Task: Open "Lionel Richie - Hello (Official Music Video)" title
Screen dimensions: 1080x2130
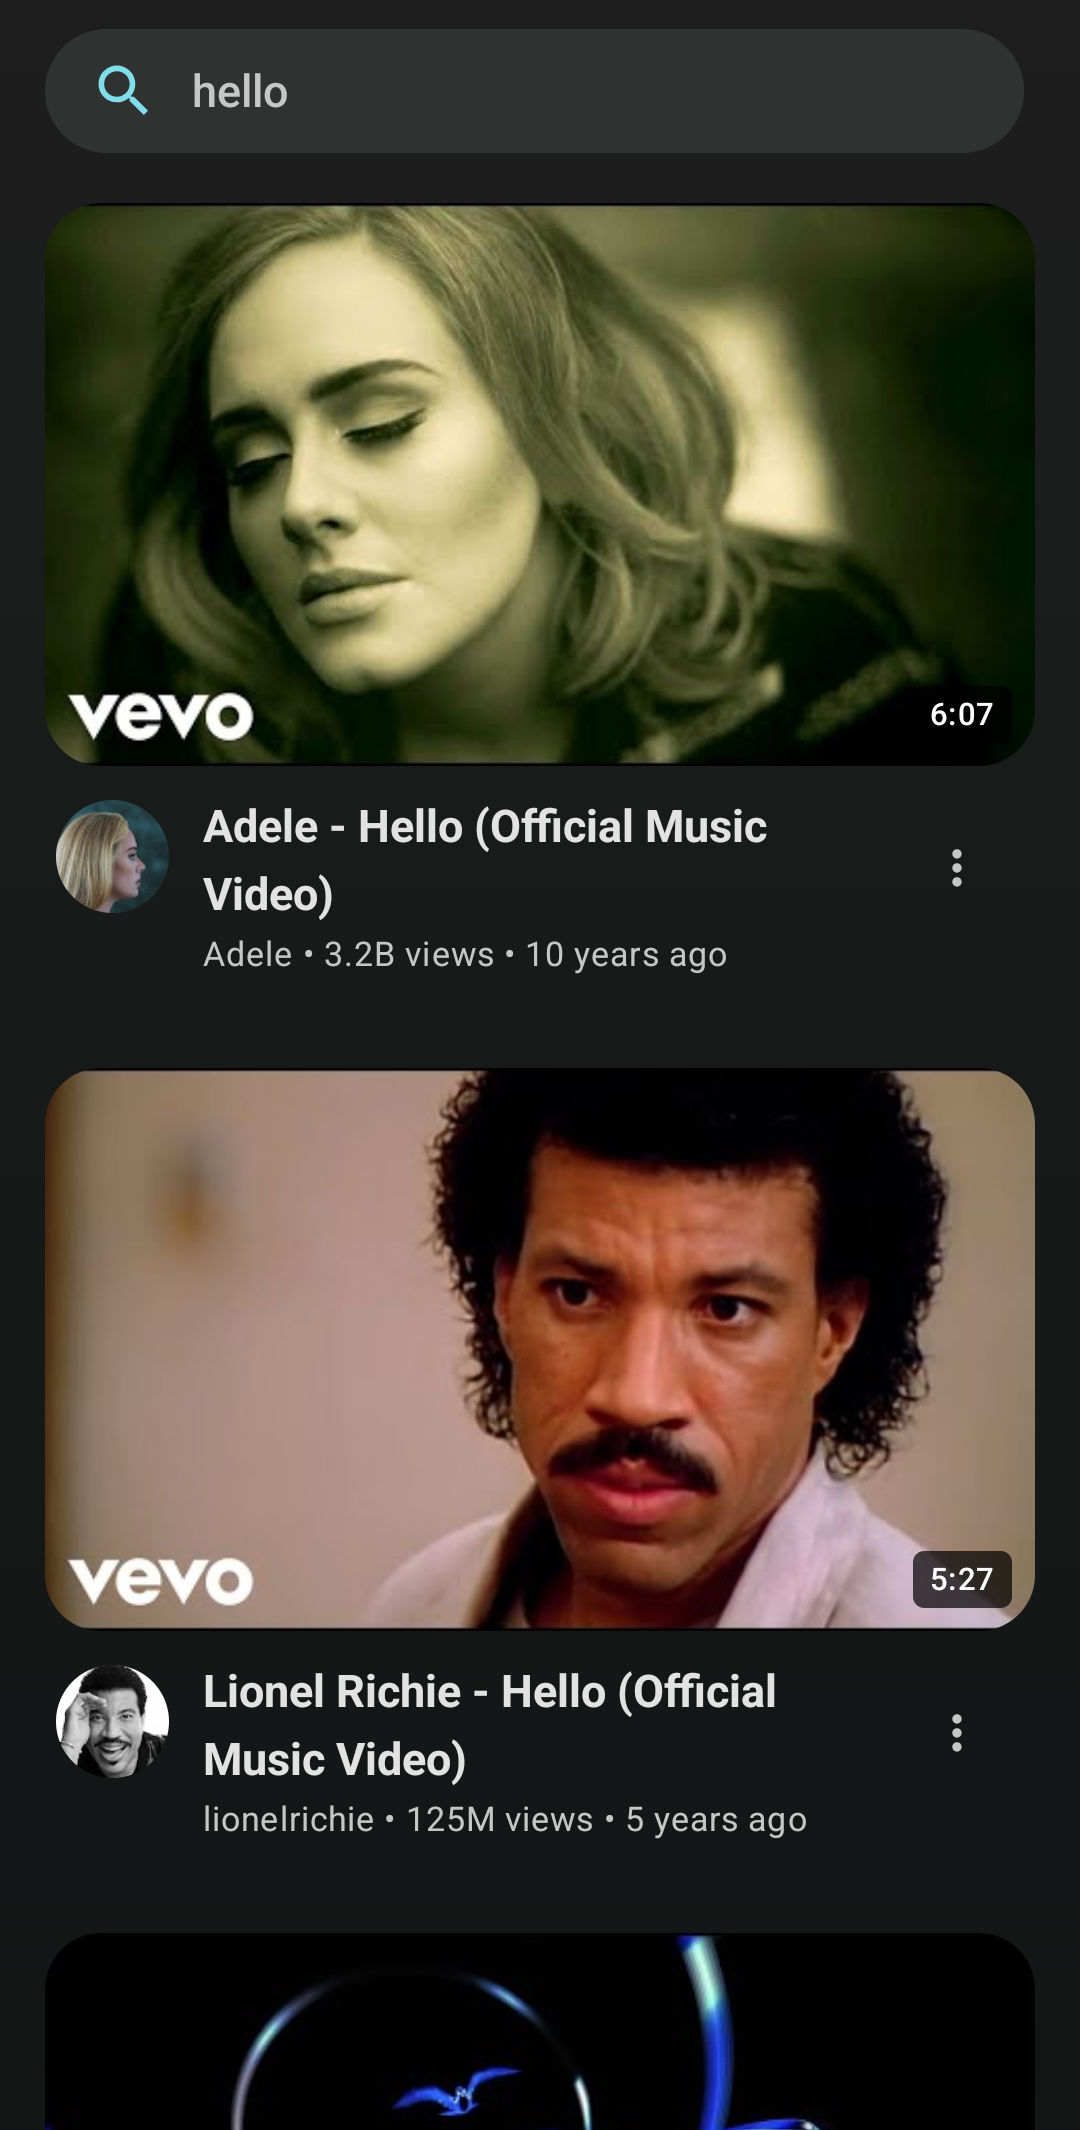Action: click(490, 1725)
